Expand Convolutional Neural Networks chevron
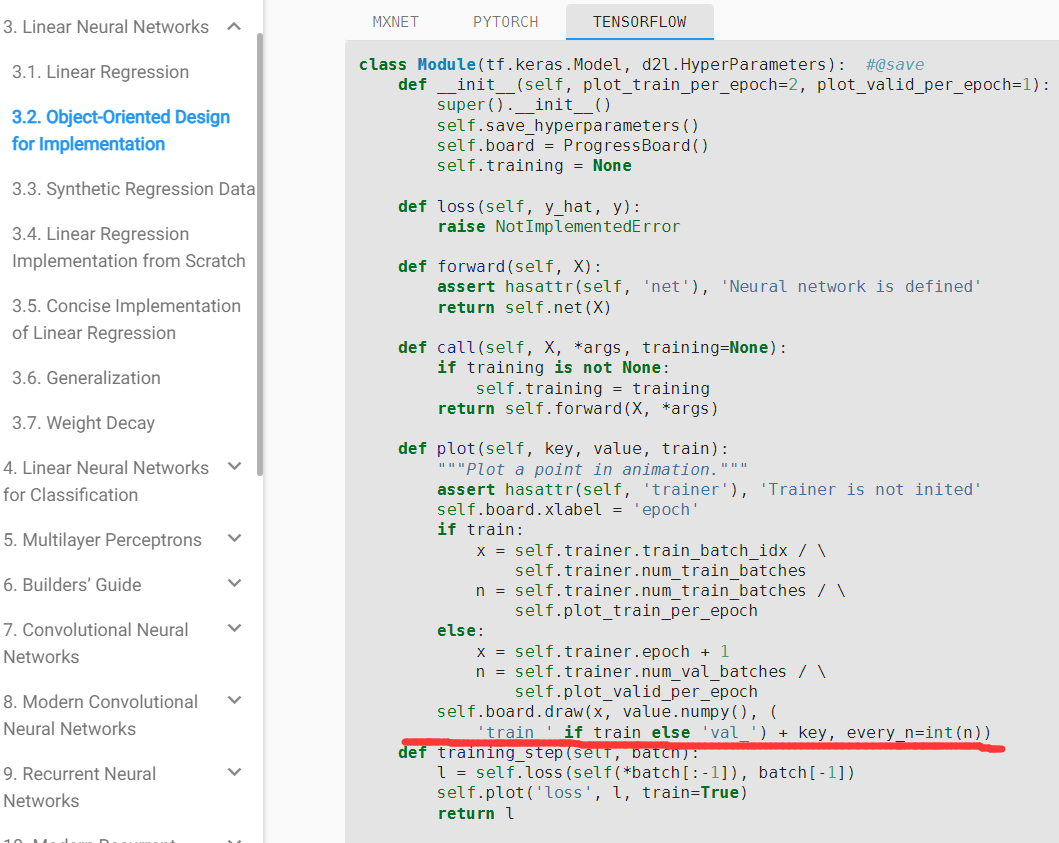 click(234, 628)
